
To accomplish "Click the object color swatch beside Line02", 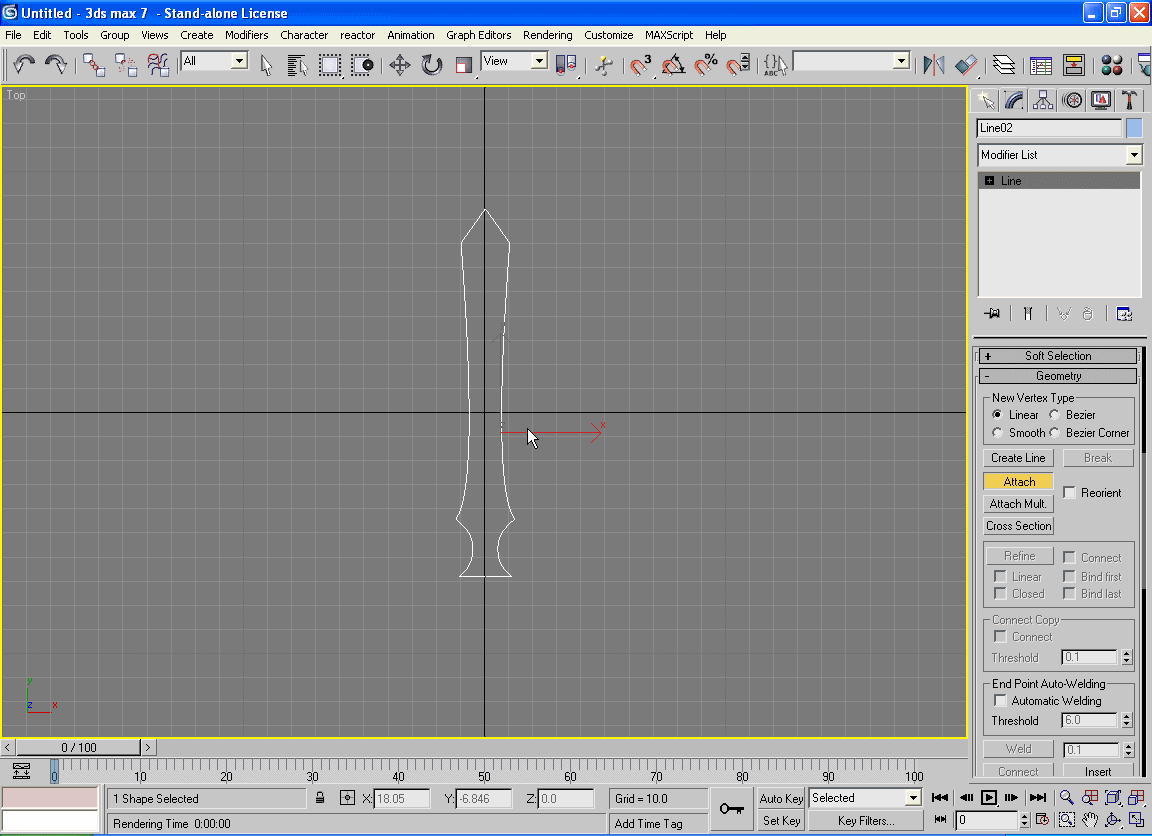I will pyautogui.click(x=1134, y=128).
